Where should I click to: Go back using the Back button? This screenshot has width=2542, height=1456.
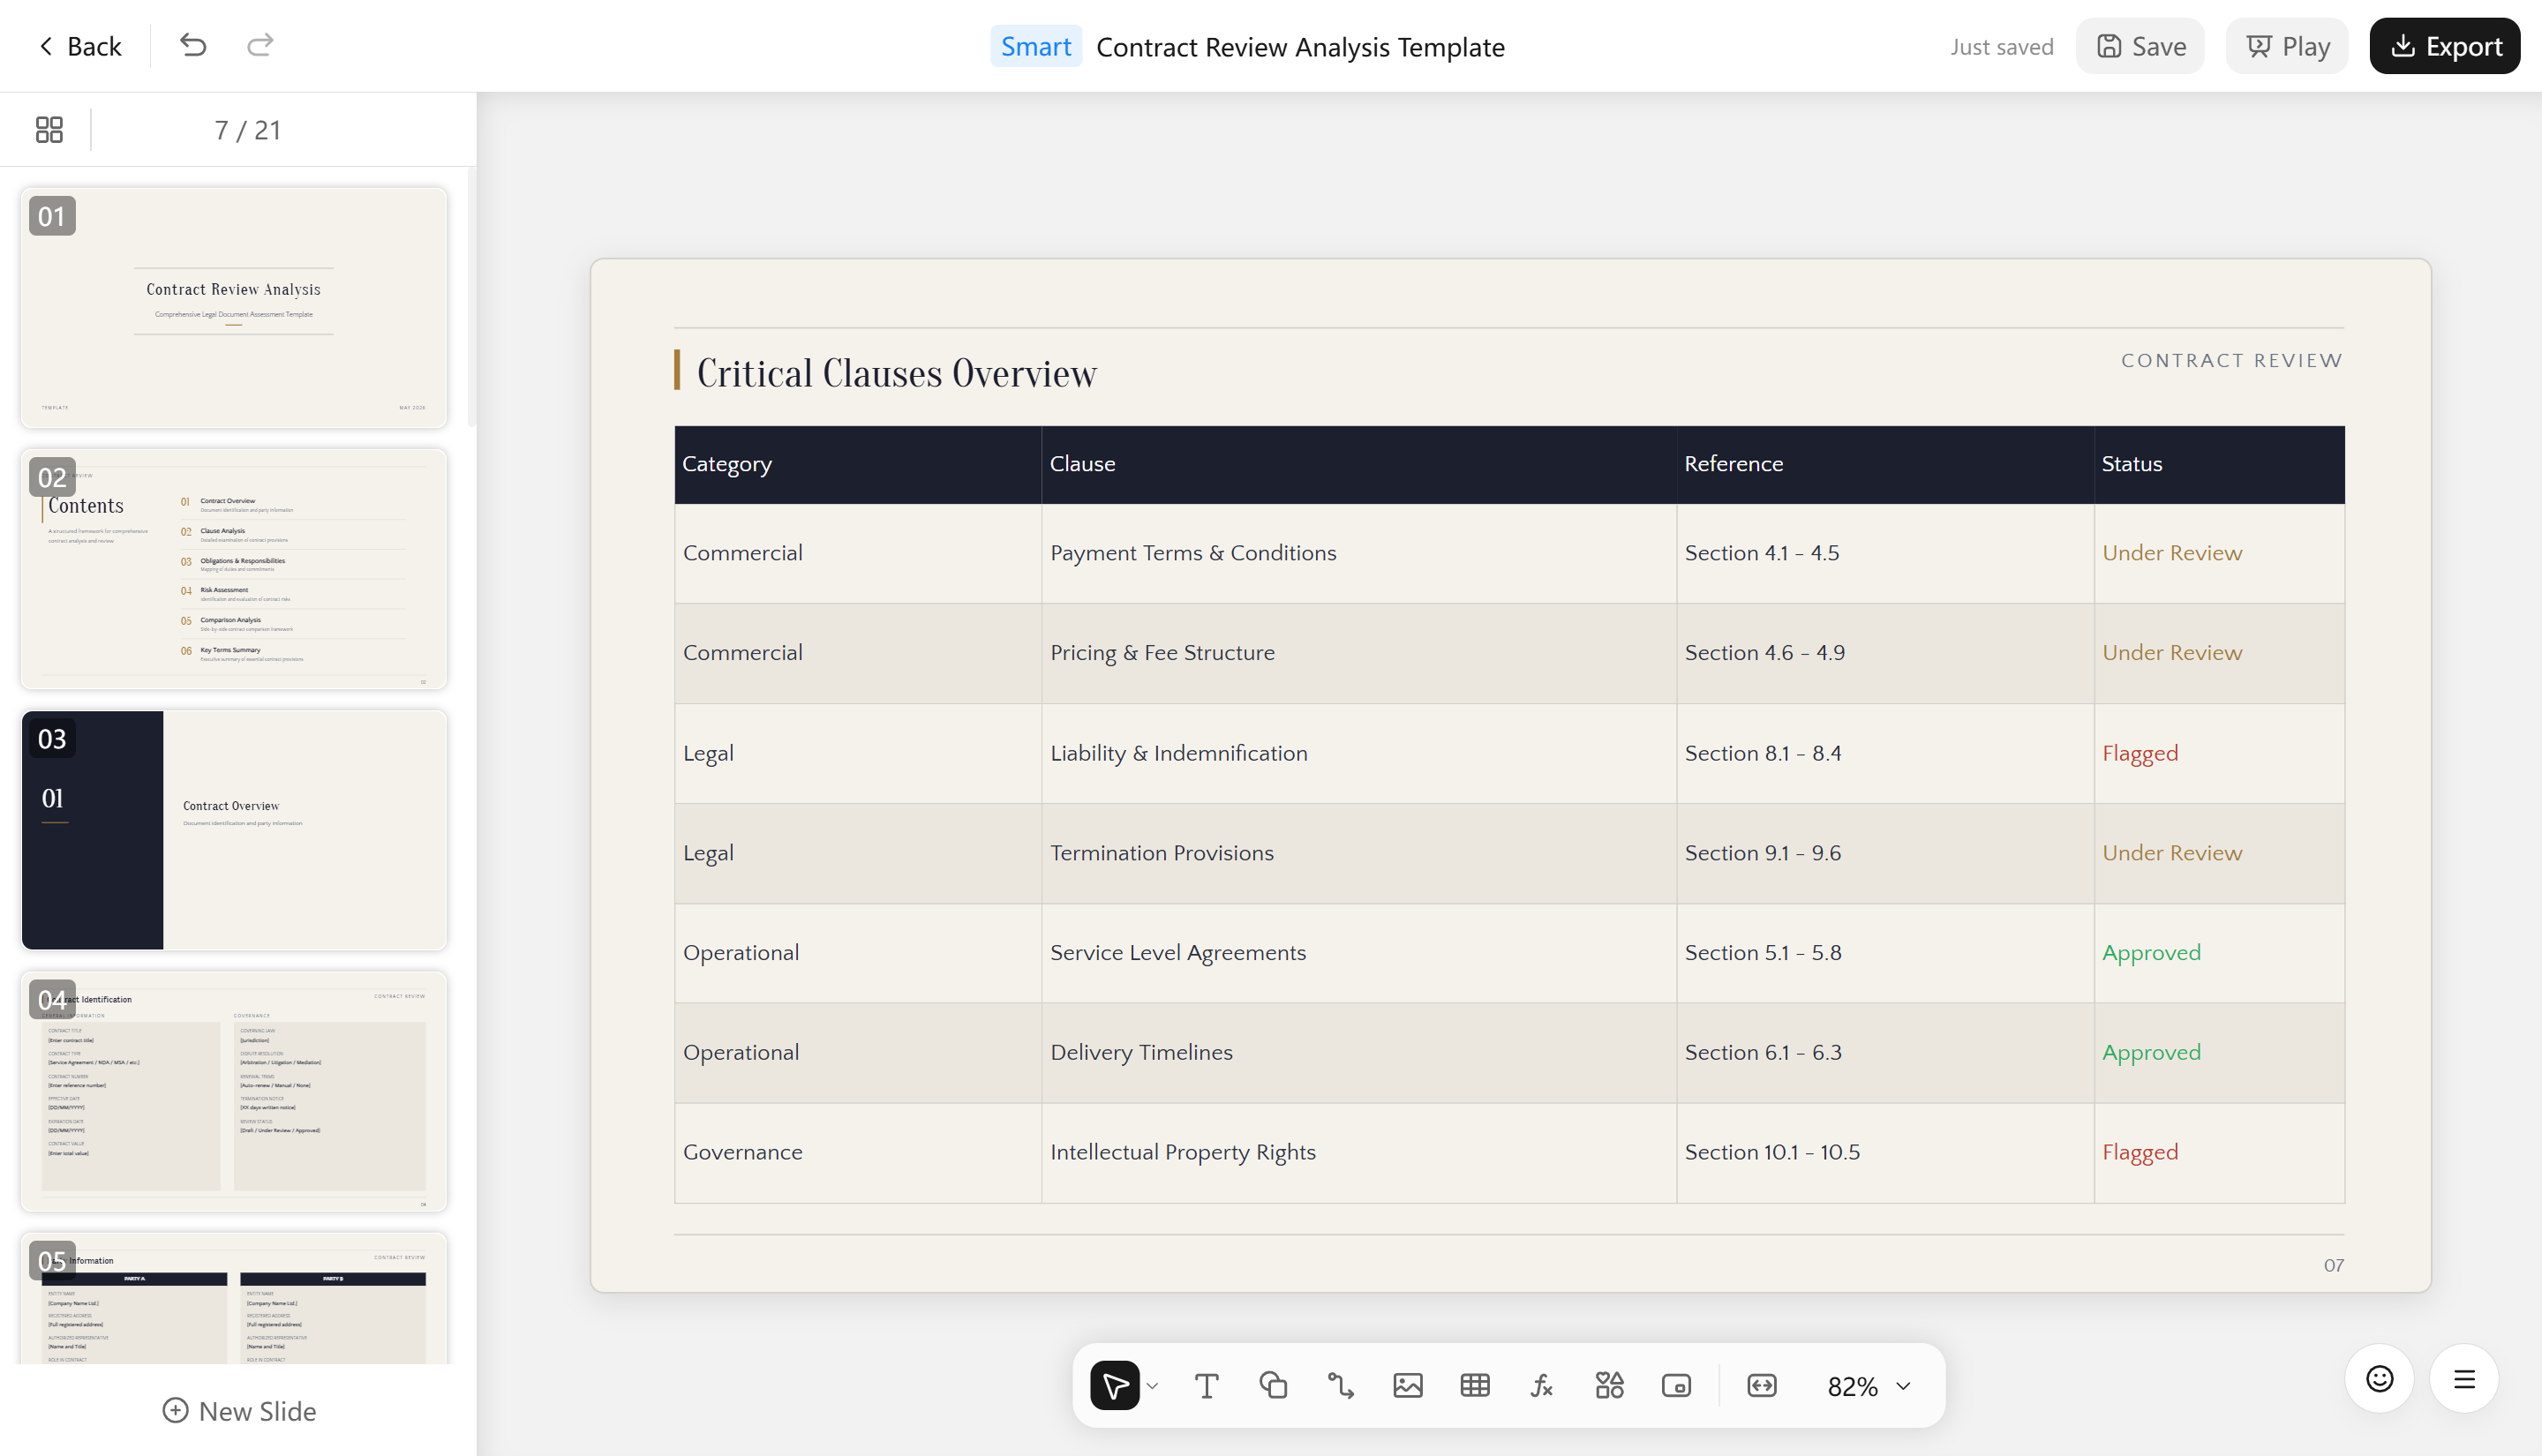[80, 46]
